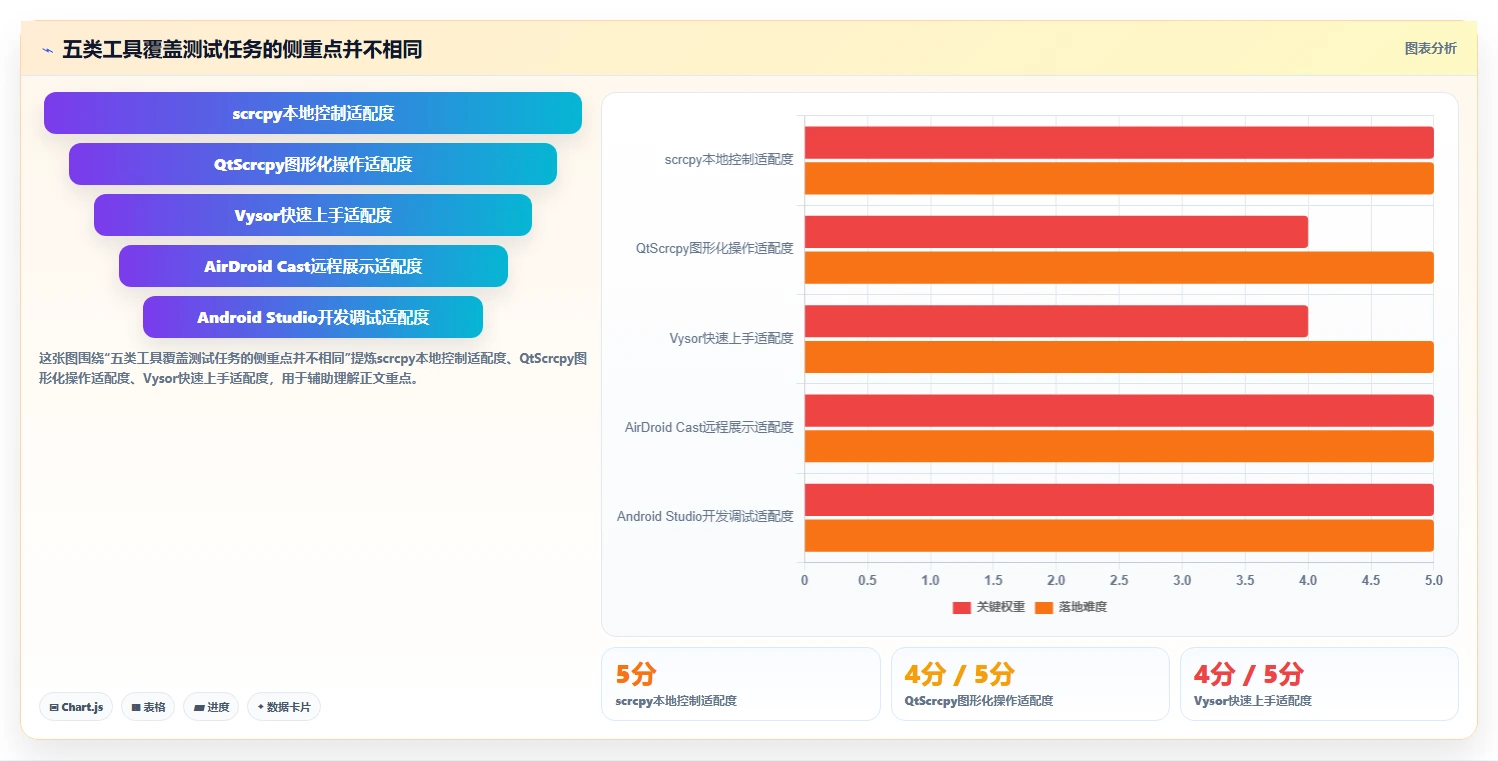
Task: Click the 数据卡片 sparkle icon
Action: coord(261,707)
